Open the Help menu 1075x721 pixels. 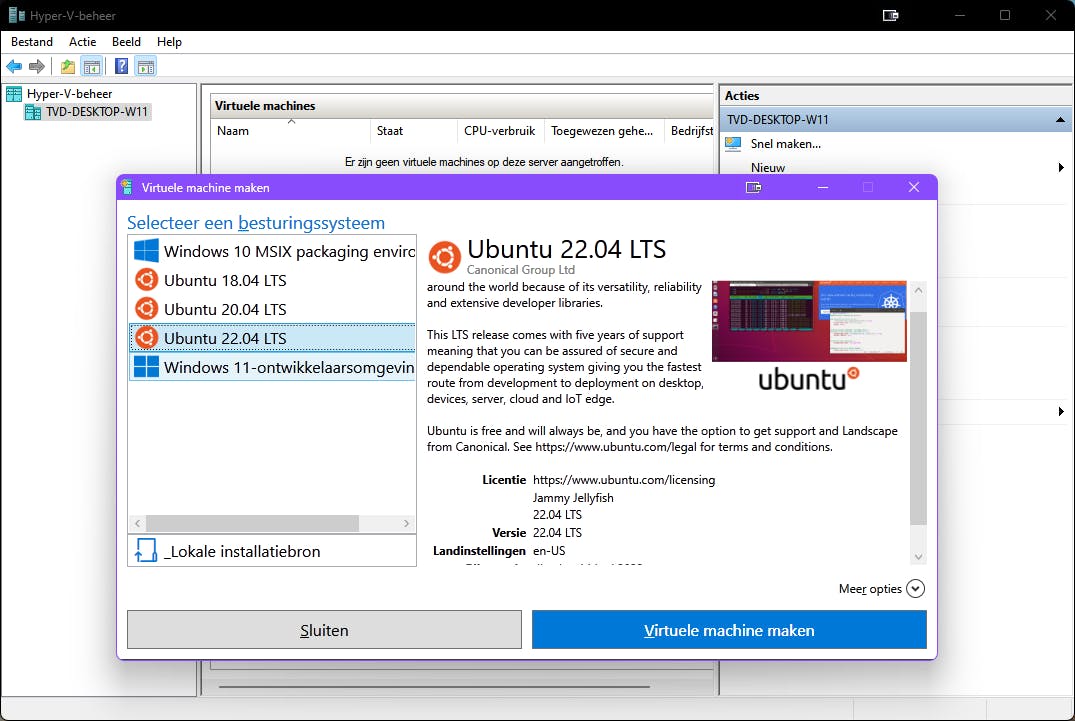[169, 42]
